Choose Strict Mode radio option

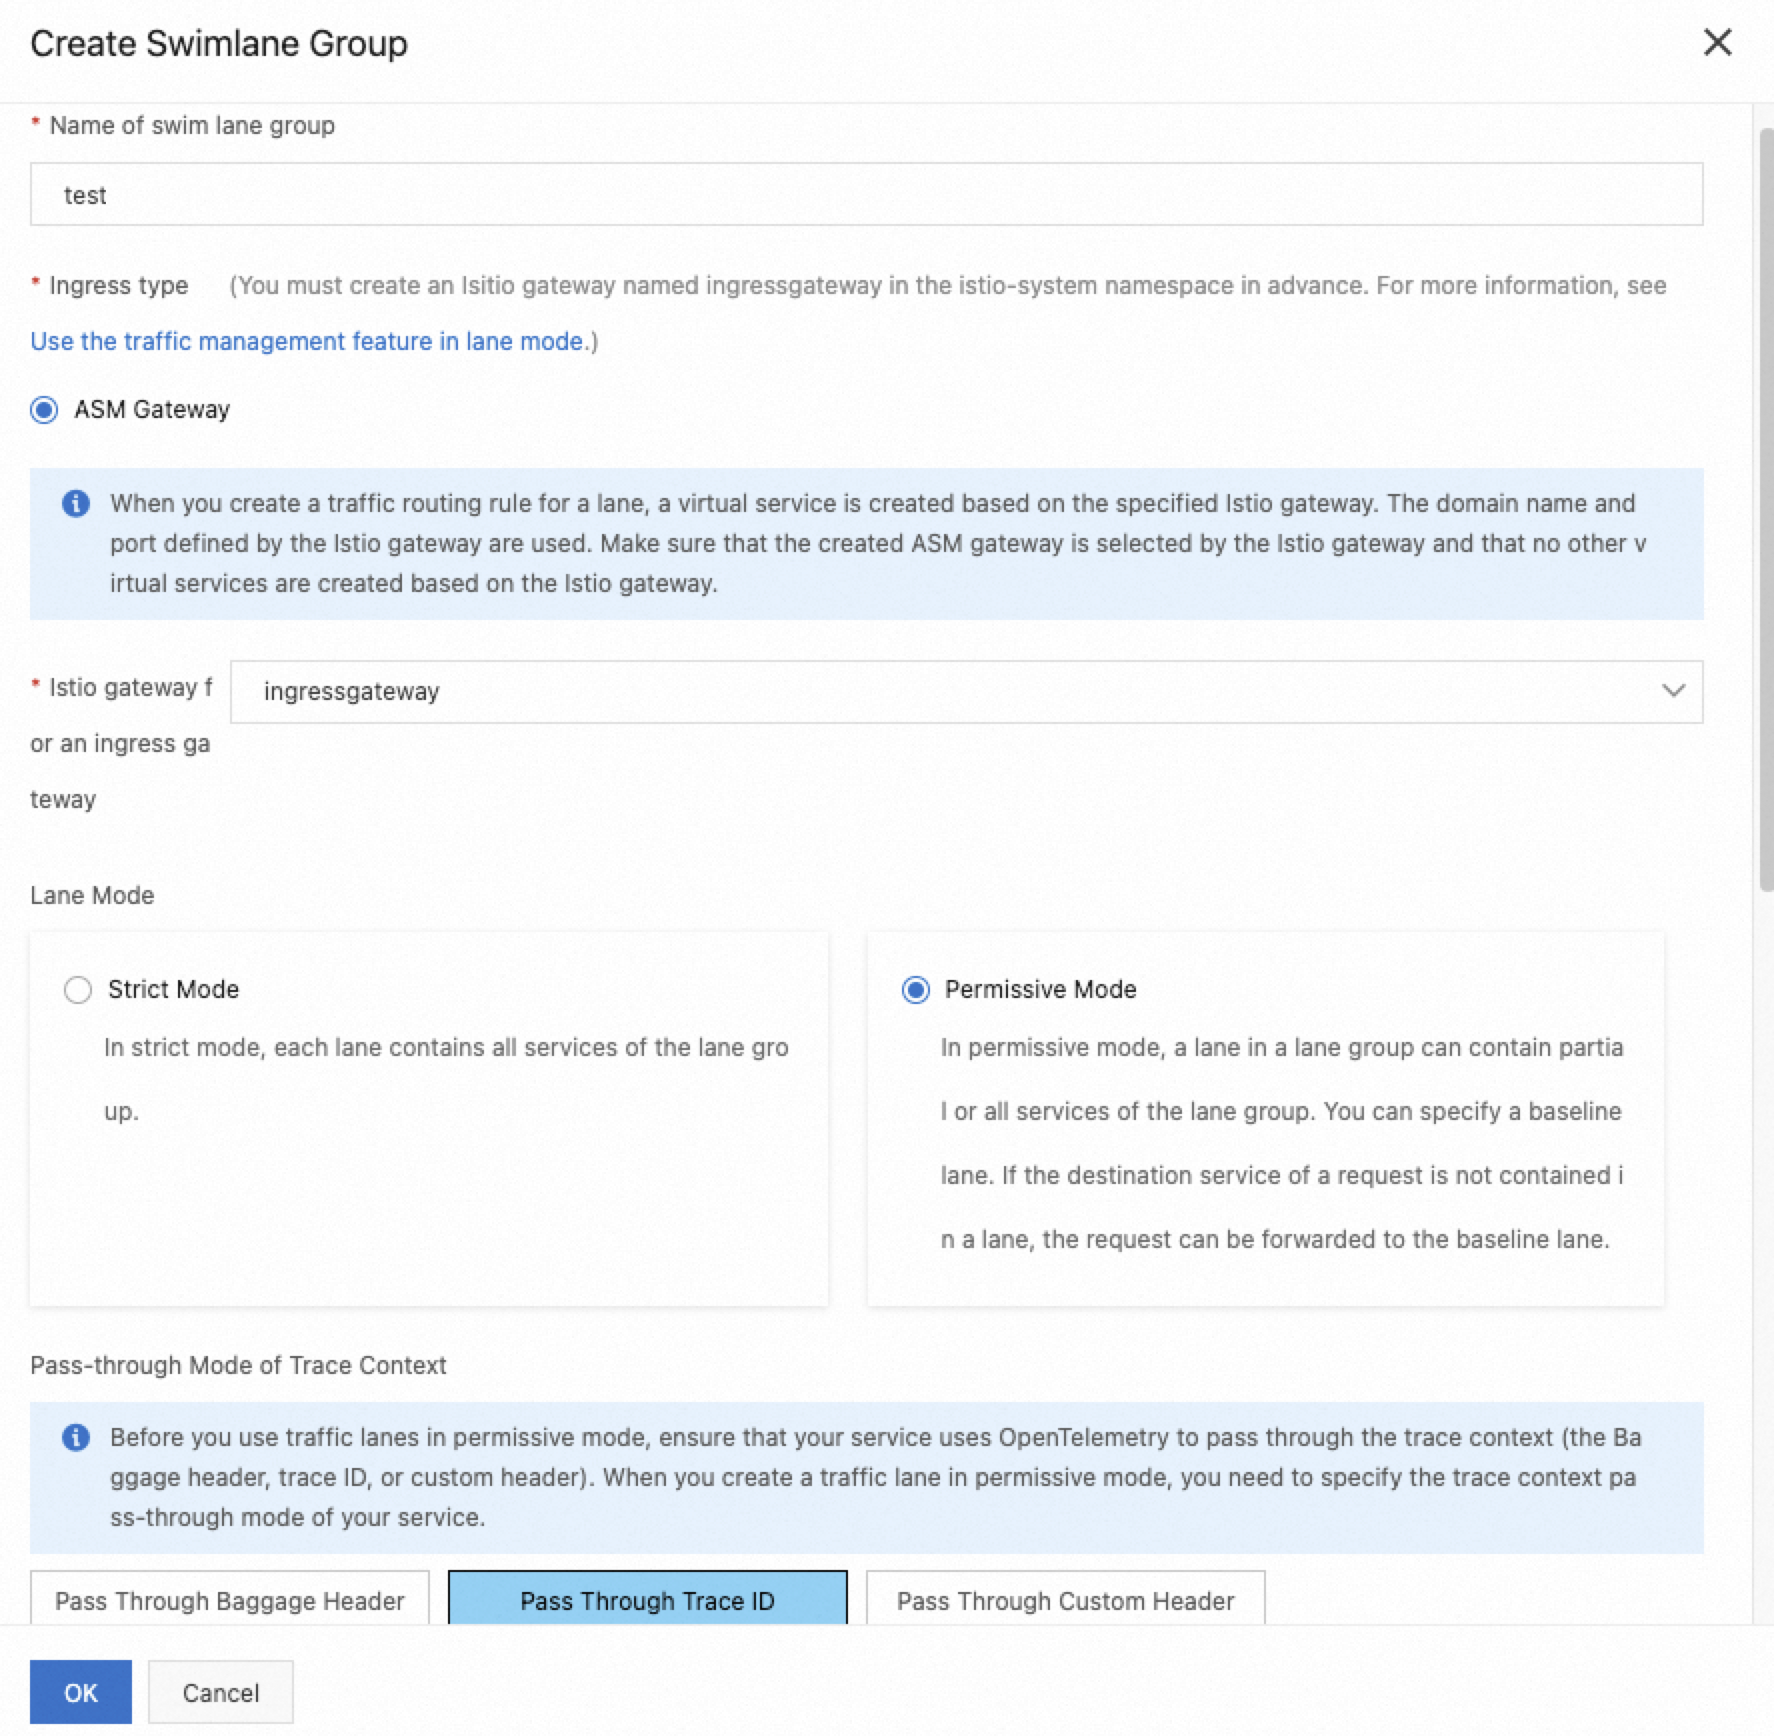click(78, 990)
